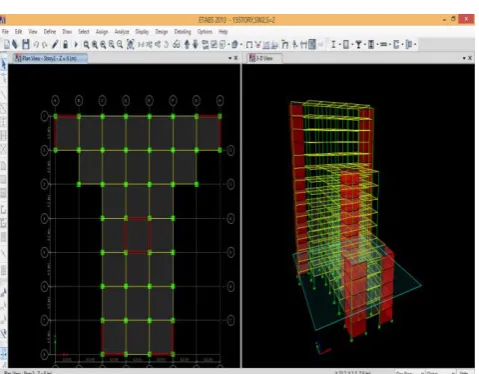The width and height of the screenshot is (479, 374).
Task: Open the Define menu
Action: coord(50,32)
